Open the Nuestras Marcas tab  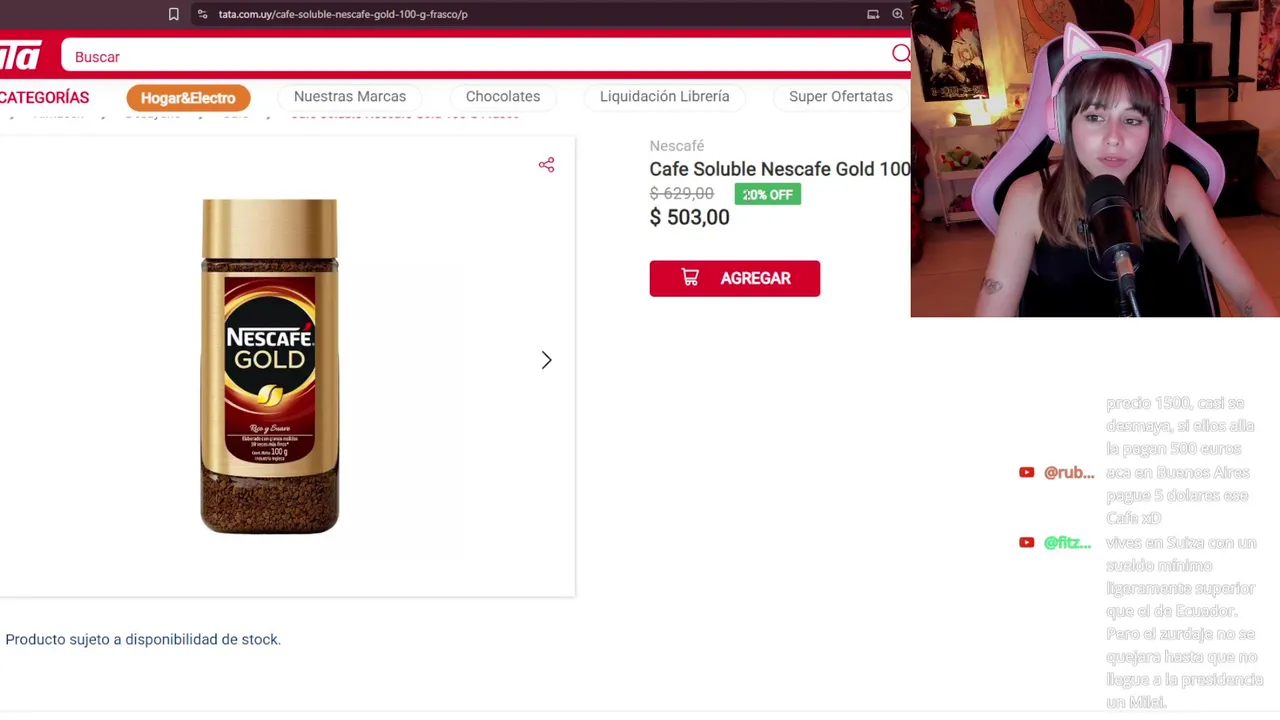pos(350,96)
